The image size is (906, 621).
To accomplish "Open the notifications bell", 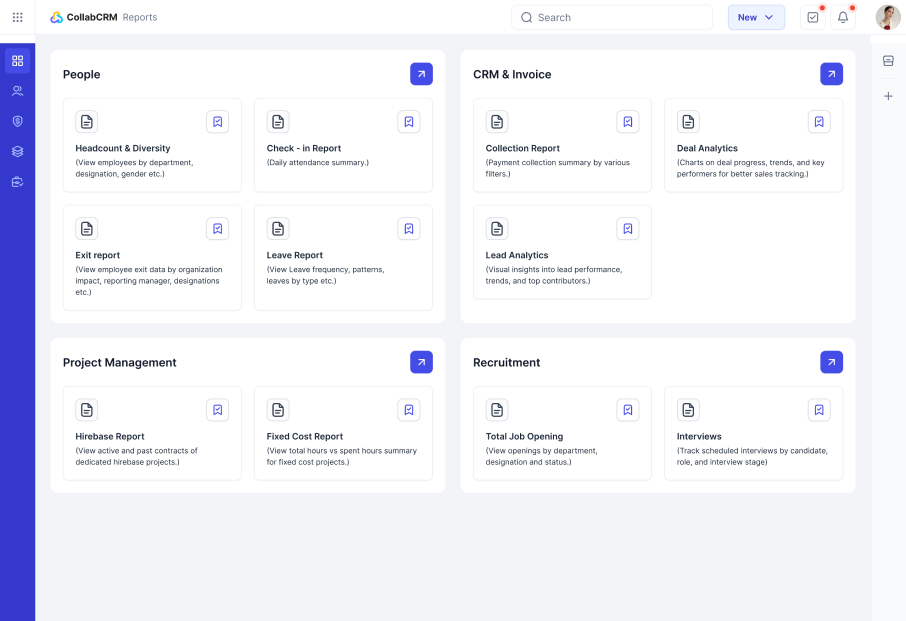I will coord(843,17).
